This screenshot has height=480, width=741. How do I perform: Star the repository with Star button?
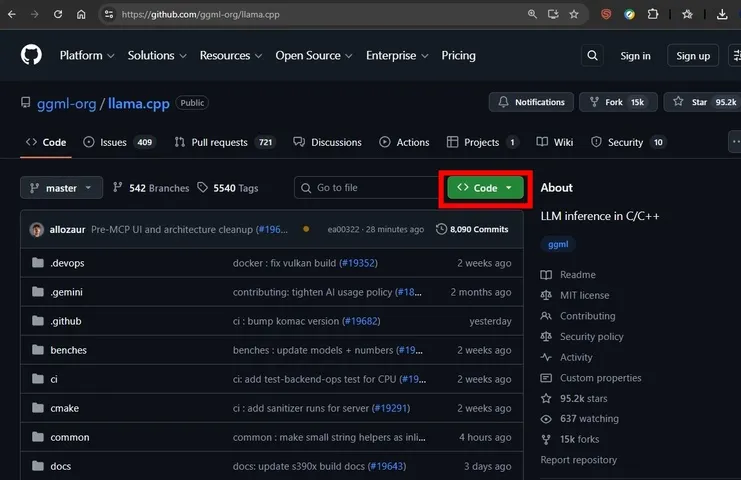[702, 102]
